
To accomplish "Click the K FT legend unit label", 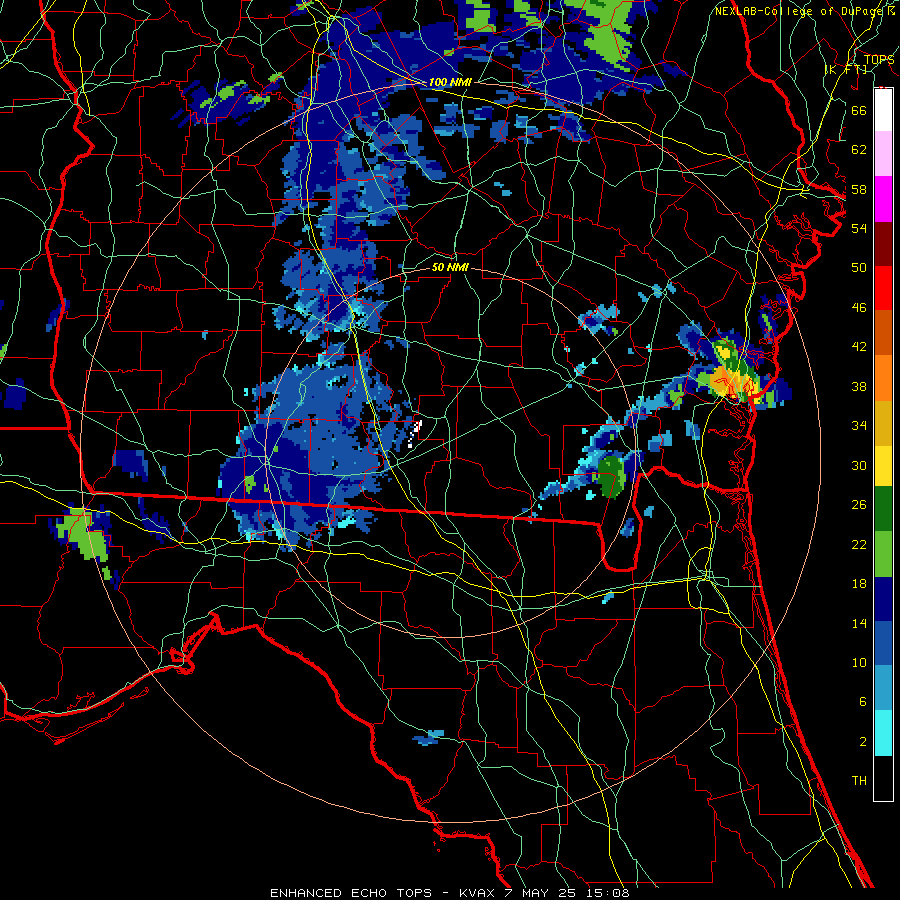I will (846, 69).
